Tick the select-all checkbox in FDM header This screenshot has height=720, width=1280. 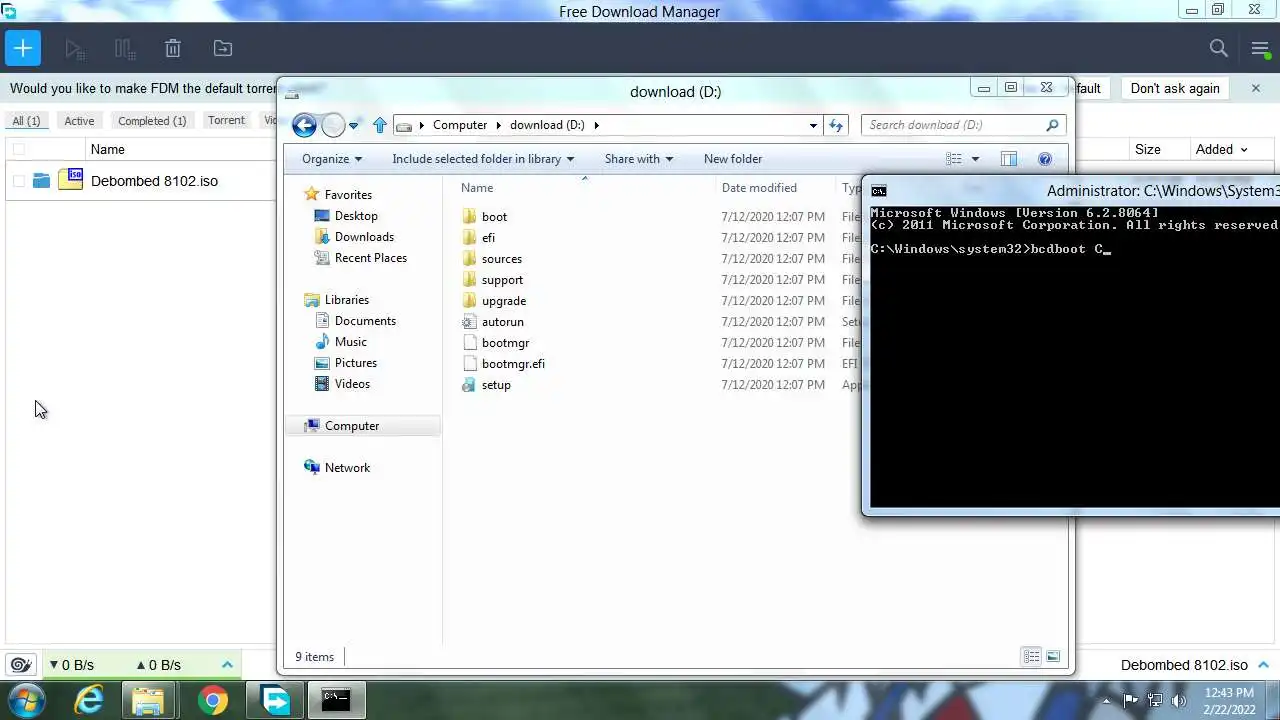point(18,149)
